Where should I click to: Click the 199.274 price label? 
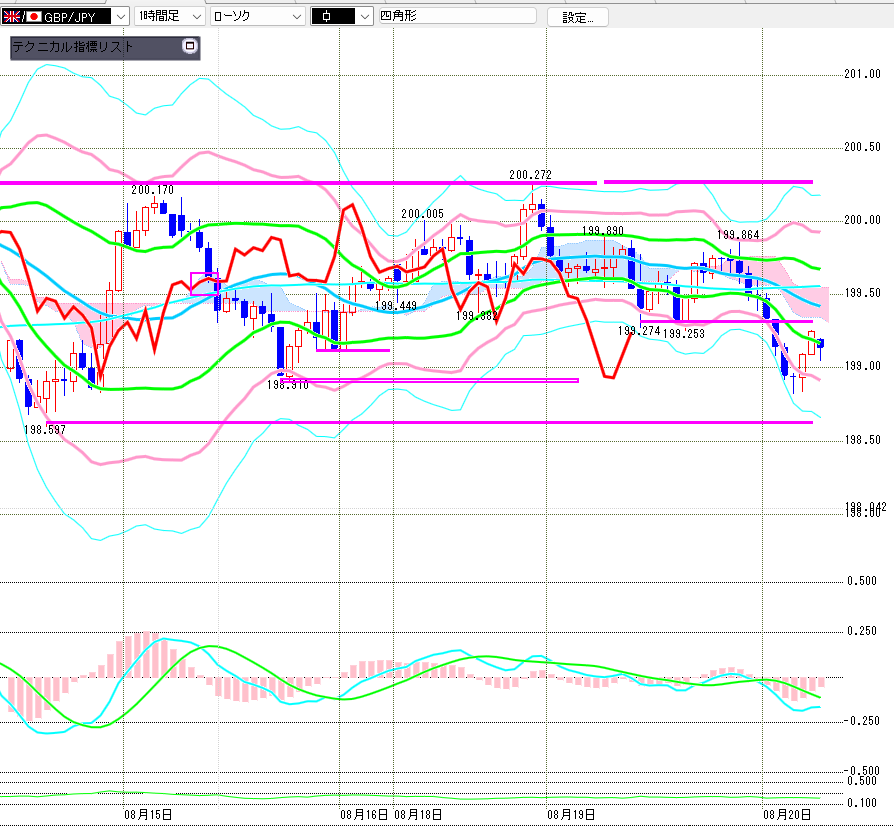[639, 331]
